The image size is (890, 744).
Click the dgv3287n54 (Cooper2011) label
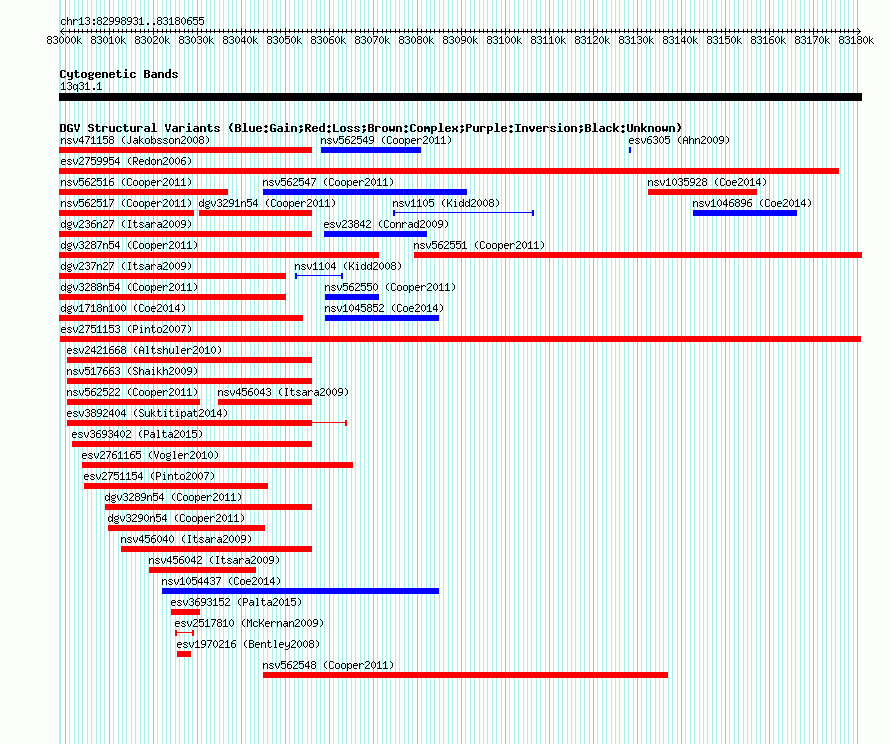(x=129, y=245)
